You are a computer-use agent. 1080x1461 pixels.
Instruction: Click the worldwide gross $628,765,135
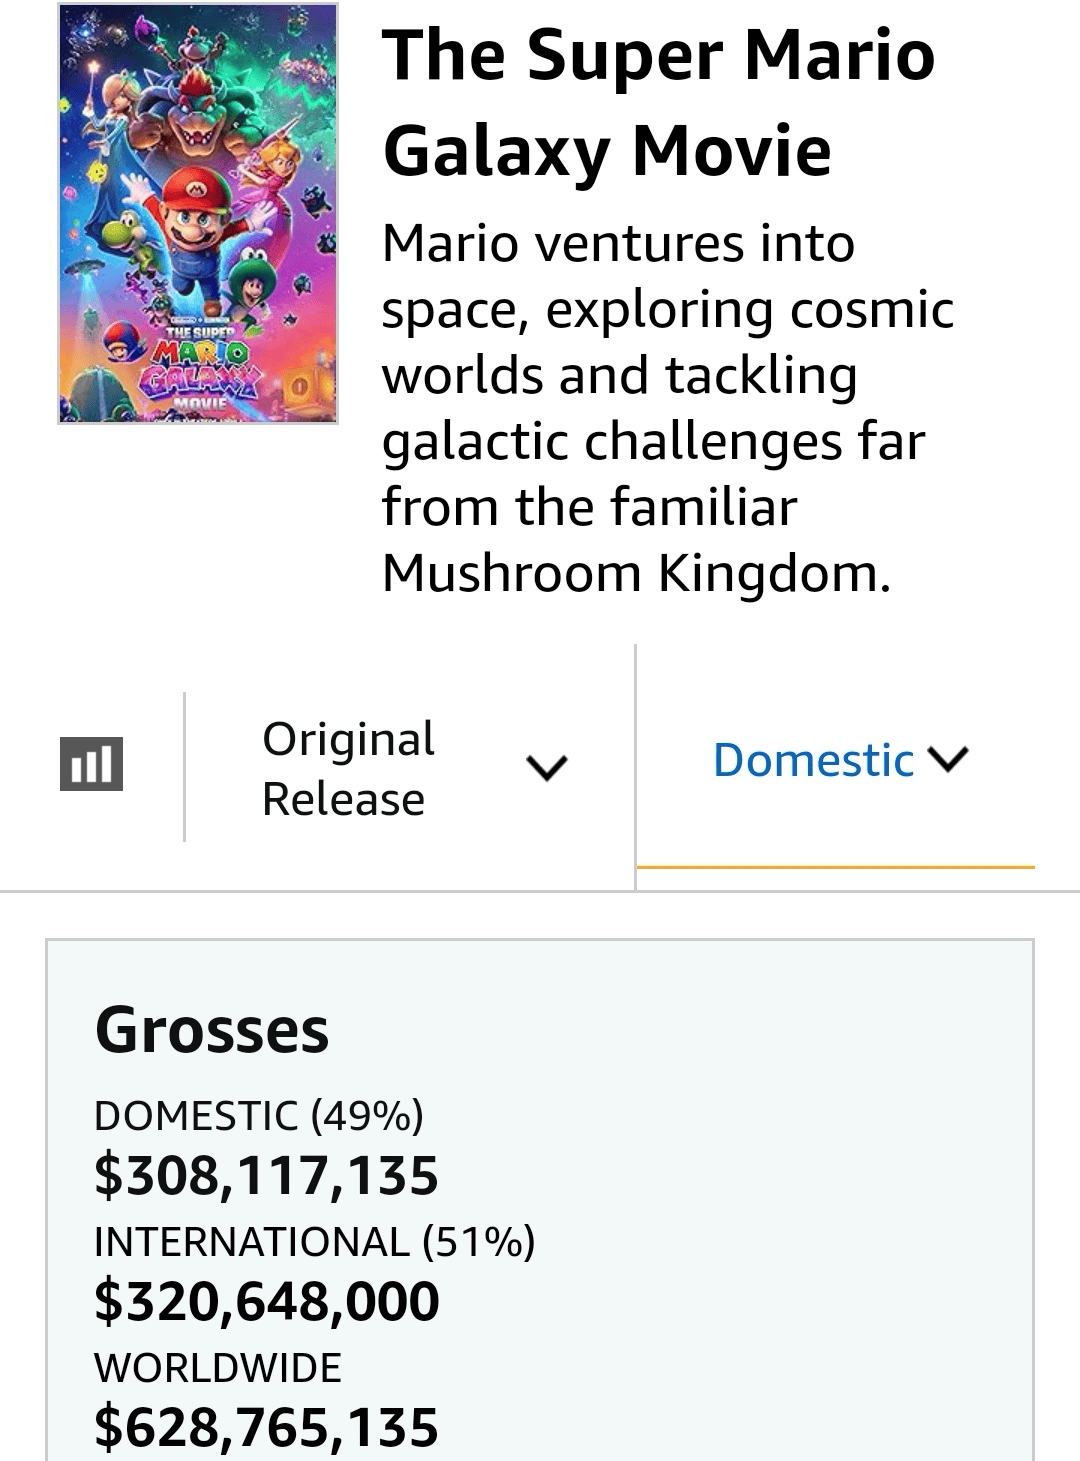[x=266, y=1427]
